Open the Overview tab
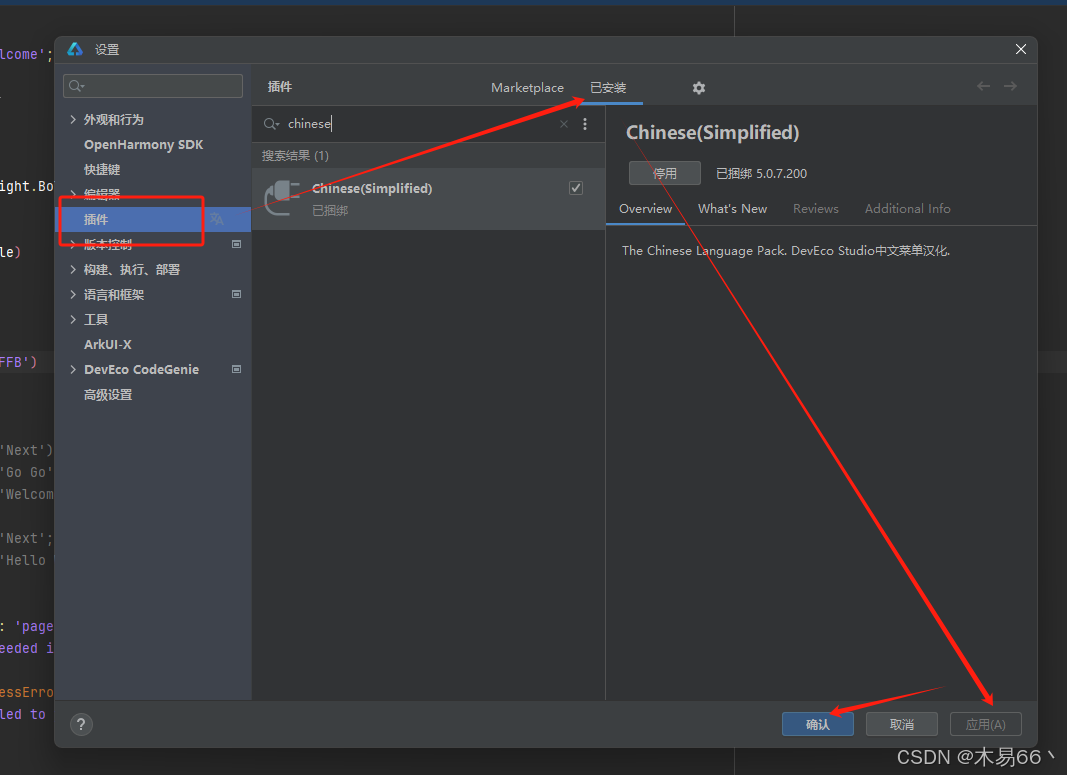The width and height of the screenshot is (1067, 775). [645, 209]
